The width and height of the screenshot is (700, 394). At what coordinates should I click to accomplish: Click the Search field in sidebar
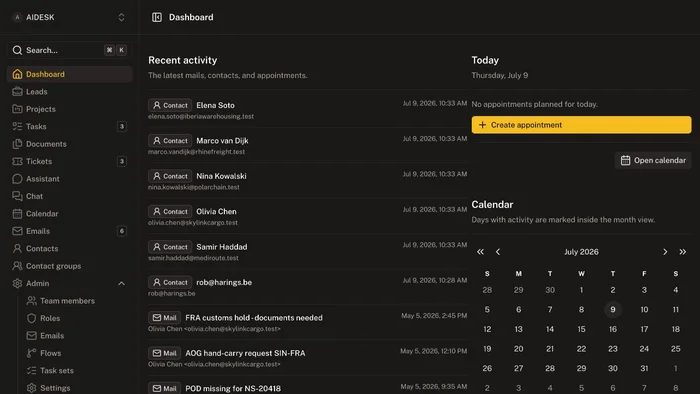point(69,50)
